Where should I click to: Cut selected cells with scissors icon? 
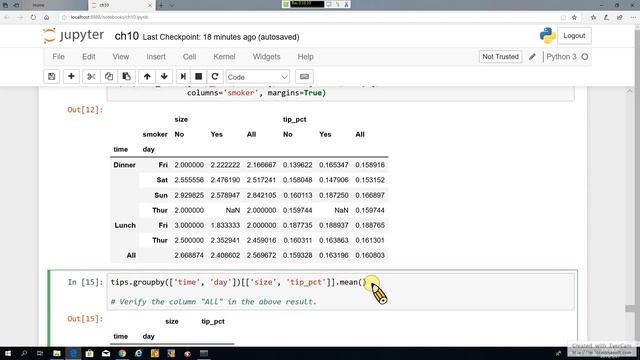[x=91, y=77]
